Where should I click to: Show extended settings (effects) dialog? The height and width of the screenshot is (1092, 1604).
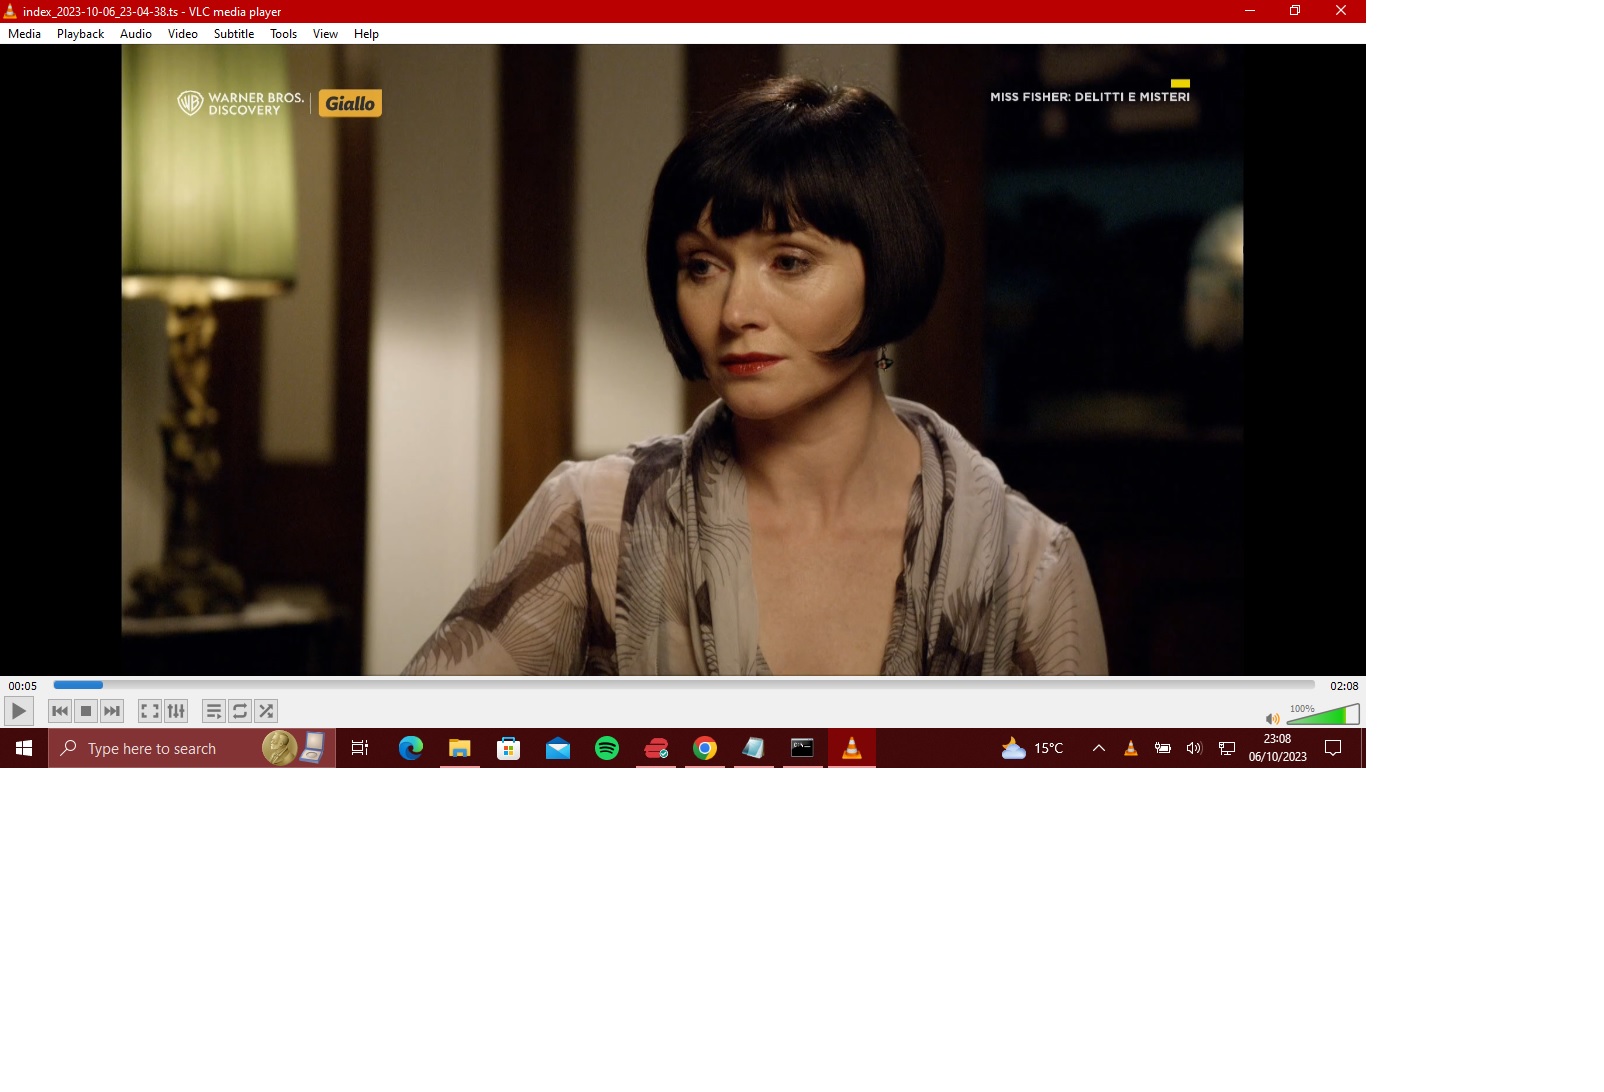pyautogui.click(x=176, y=711)
